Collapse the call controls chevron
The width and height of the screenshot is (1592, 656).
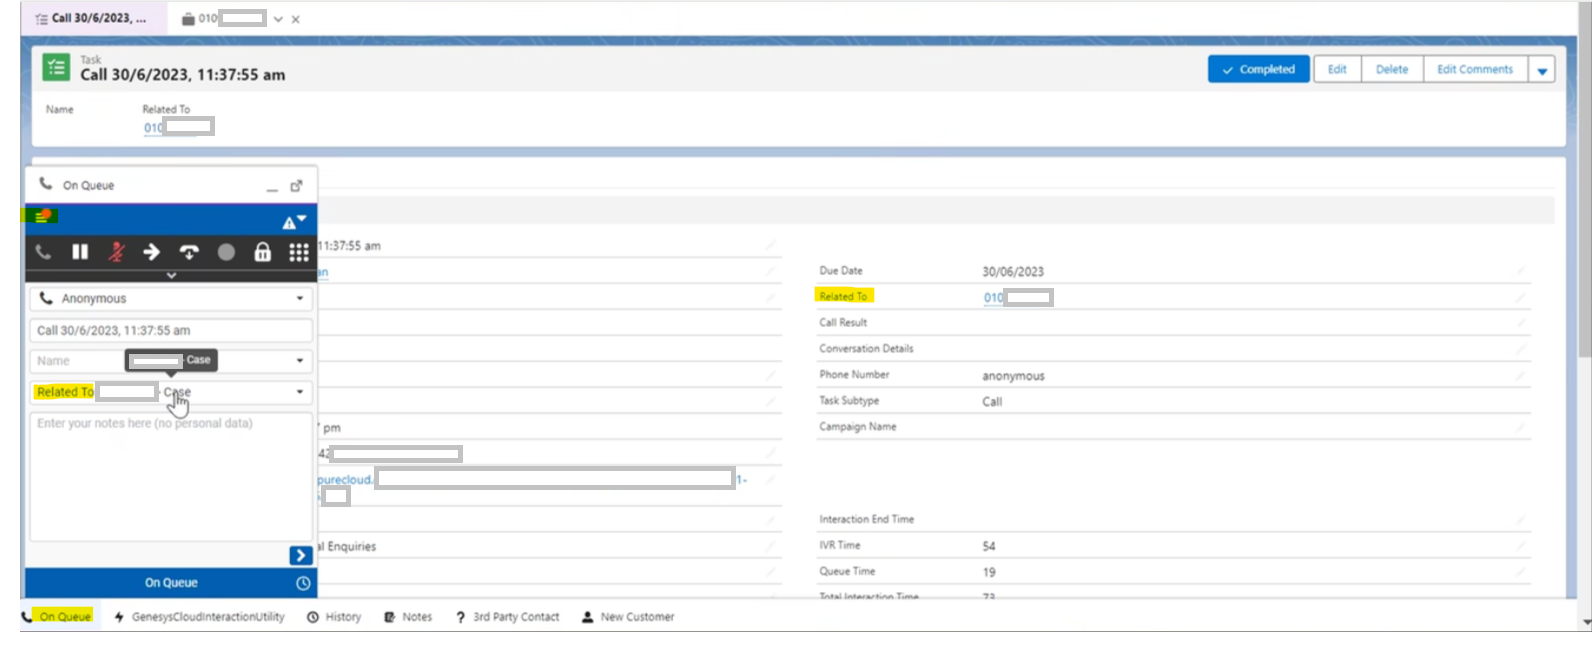(171, 275)
